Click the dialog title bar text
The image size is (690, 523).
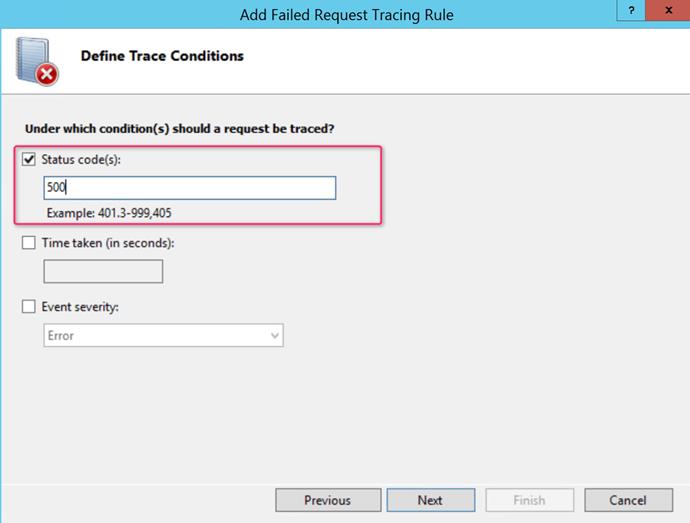(x=346, y=15)
